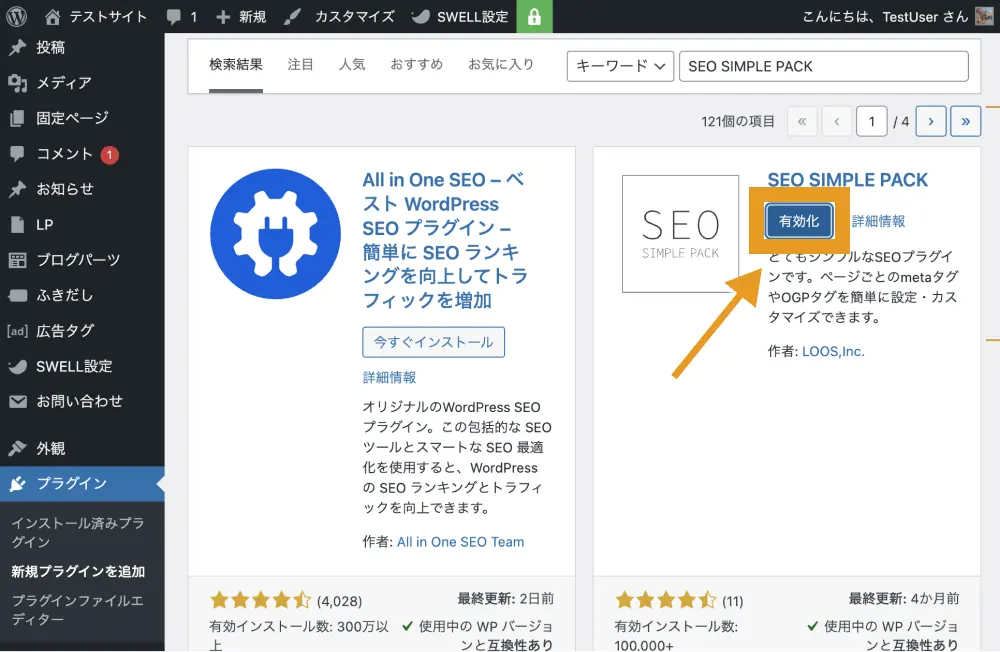Screen dimensions: 1000x652
Task: Click the WordPress logo icon
Action: [17, 17]
